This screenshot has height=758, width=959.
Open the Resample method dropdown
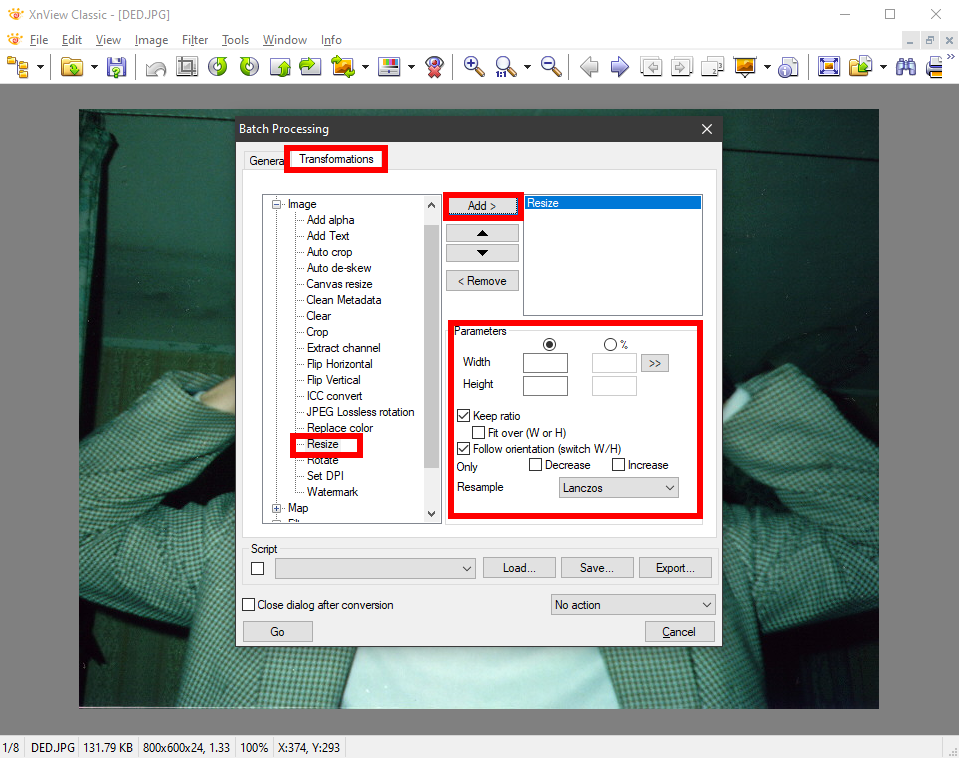(618, 487)
